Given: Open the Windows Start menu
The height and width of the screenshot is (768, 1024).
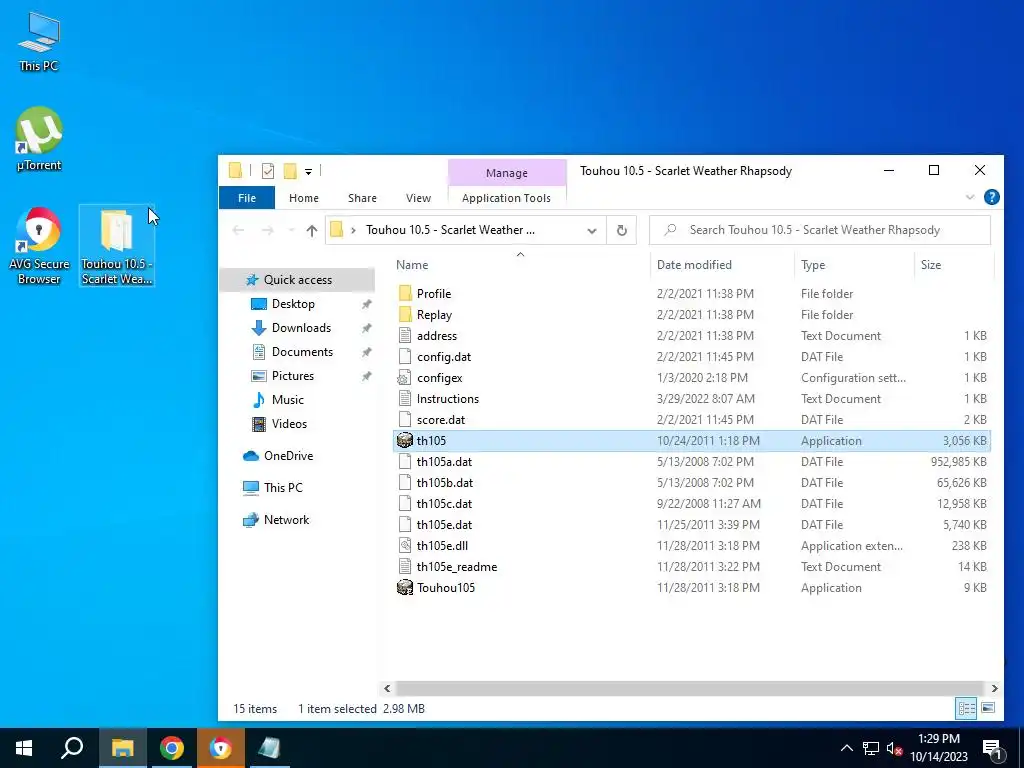Looking at the screenshot, I should [24, 748].
